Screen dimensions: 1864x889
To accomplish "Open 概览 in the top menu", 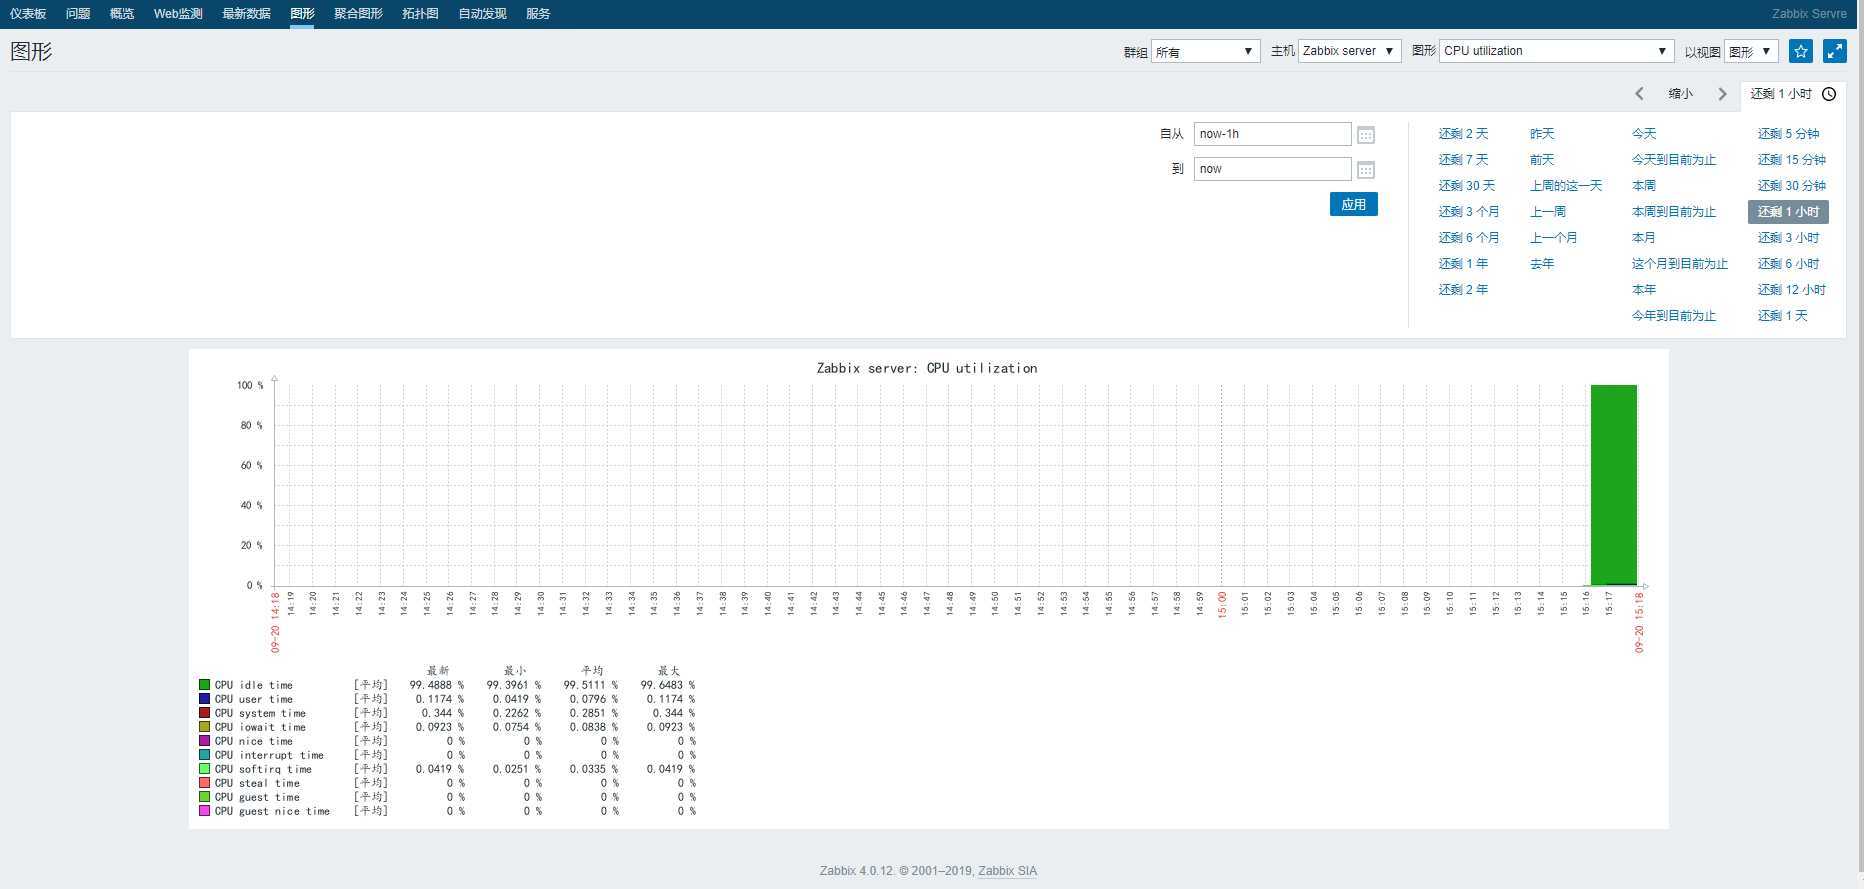I will click(122, 14).
